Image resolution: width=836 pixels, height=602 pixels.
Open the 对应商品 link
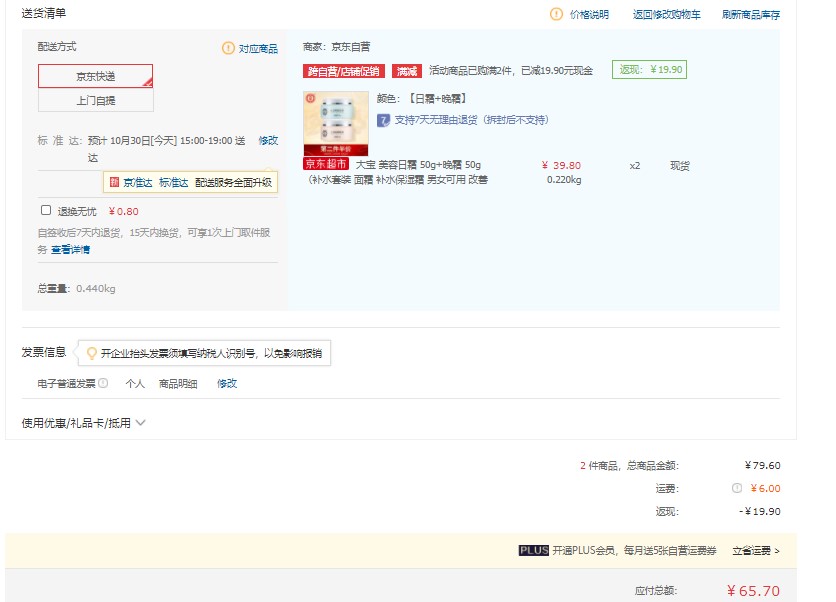(x=258, y=49)
